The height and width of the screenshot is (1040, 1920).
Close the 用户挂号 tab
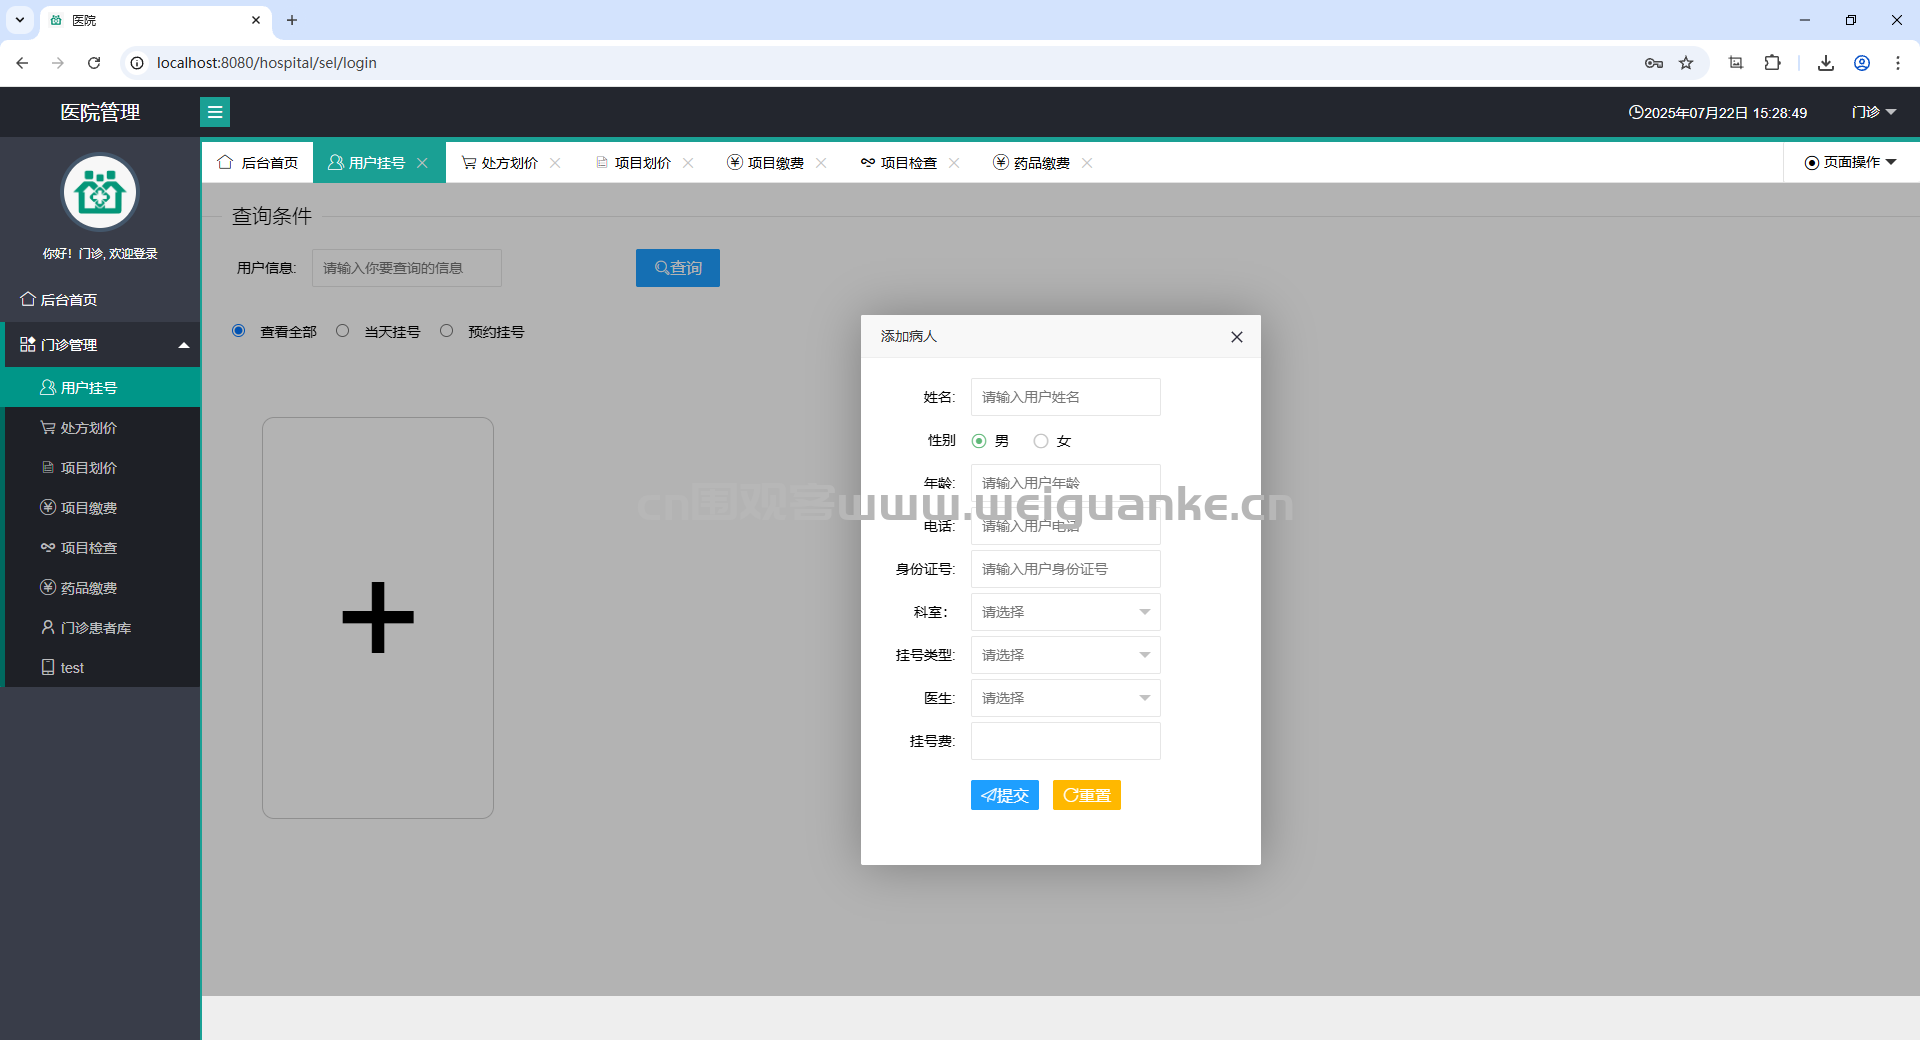point(423,163)
